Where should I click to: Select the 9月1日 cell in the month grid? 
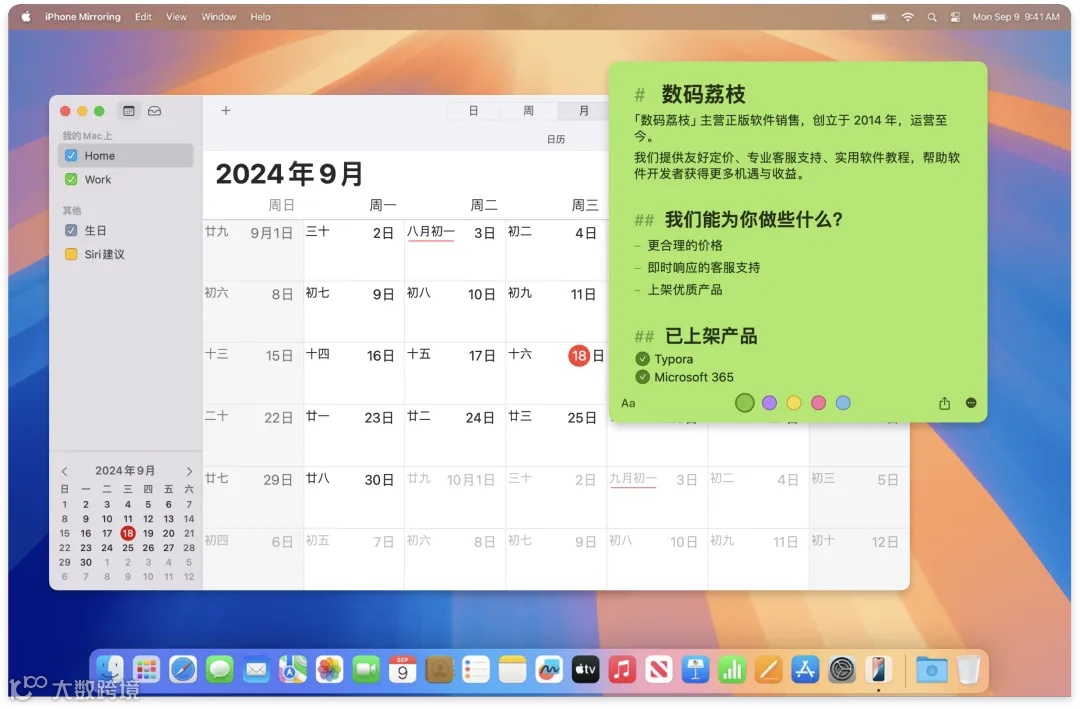pyautogui.click(x=253, y=250)
